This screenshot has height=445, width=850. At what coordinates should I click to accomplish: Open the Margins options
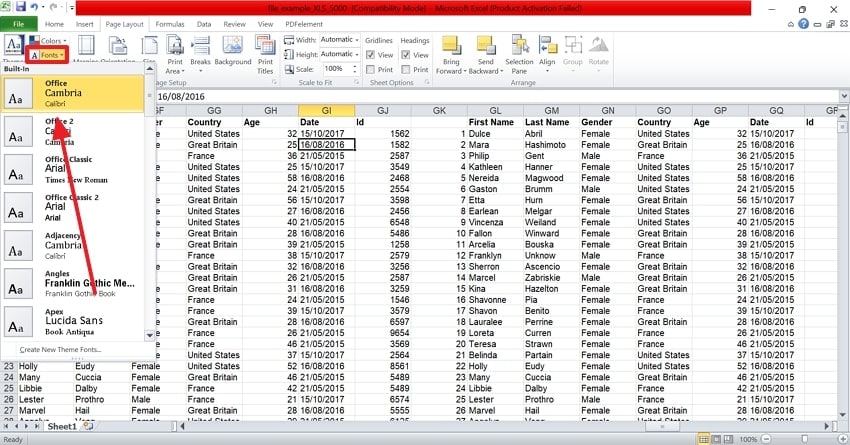(86, 48)
